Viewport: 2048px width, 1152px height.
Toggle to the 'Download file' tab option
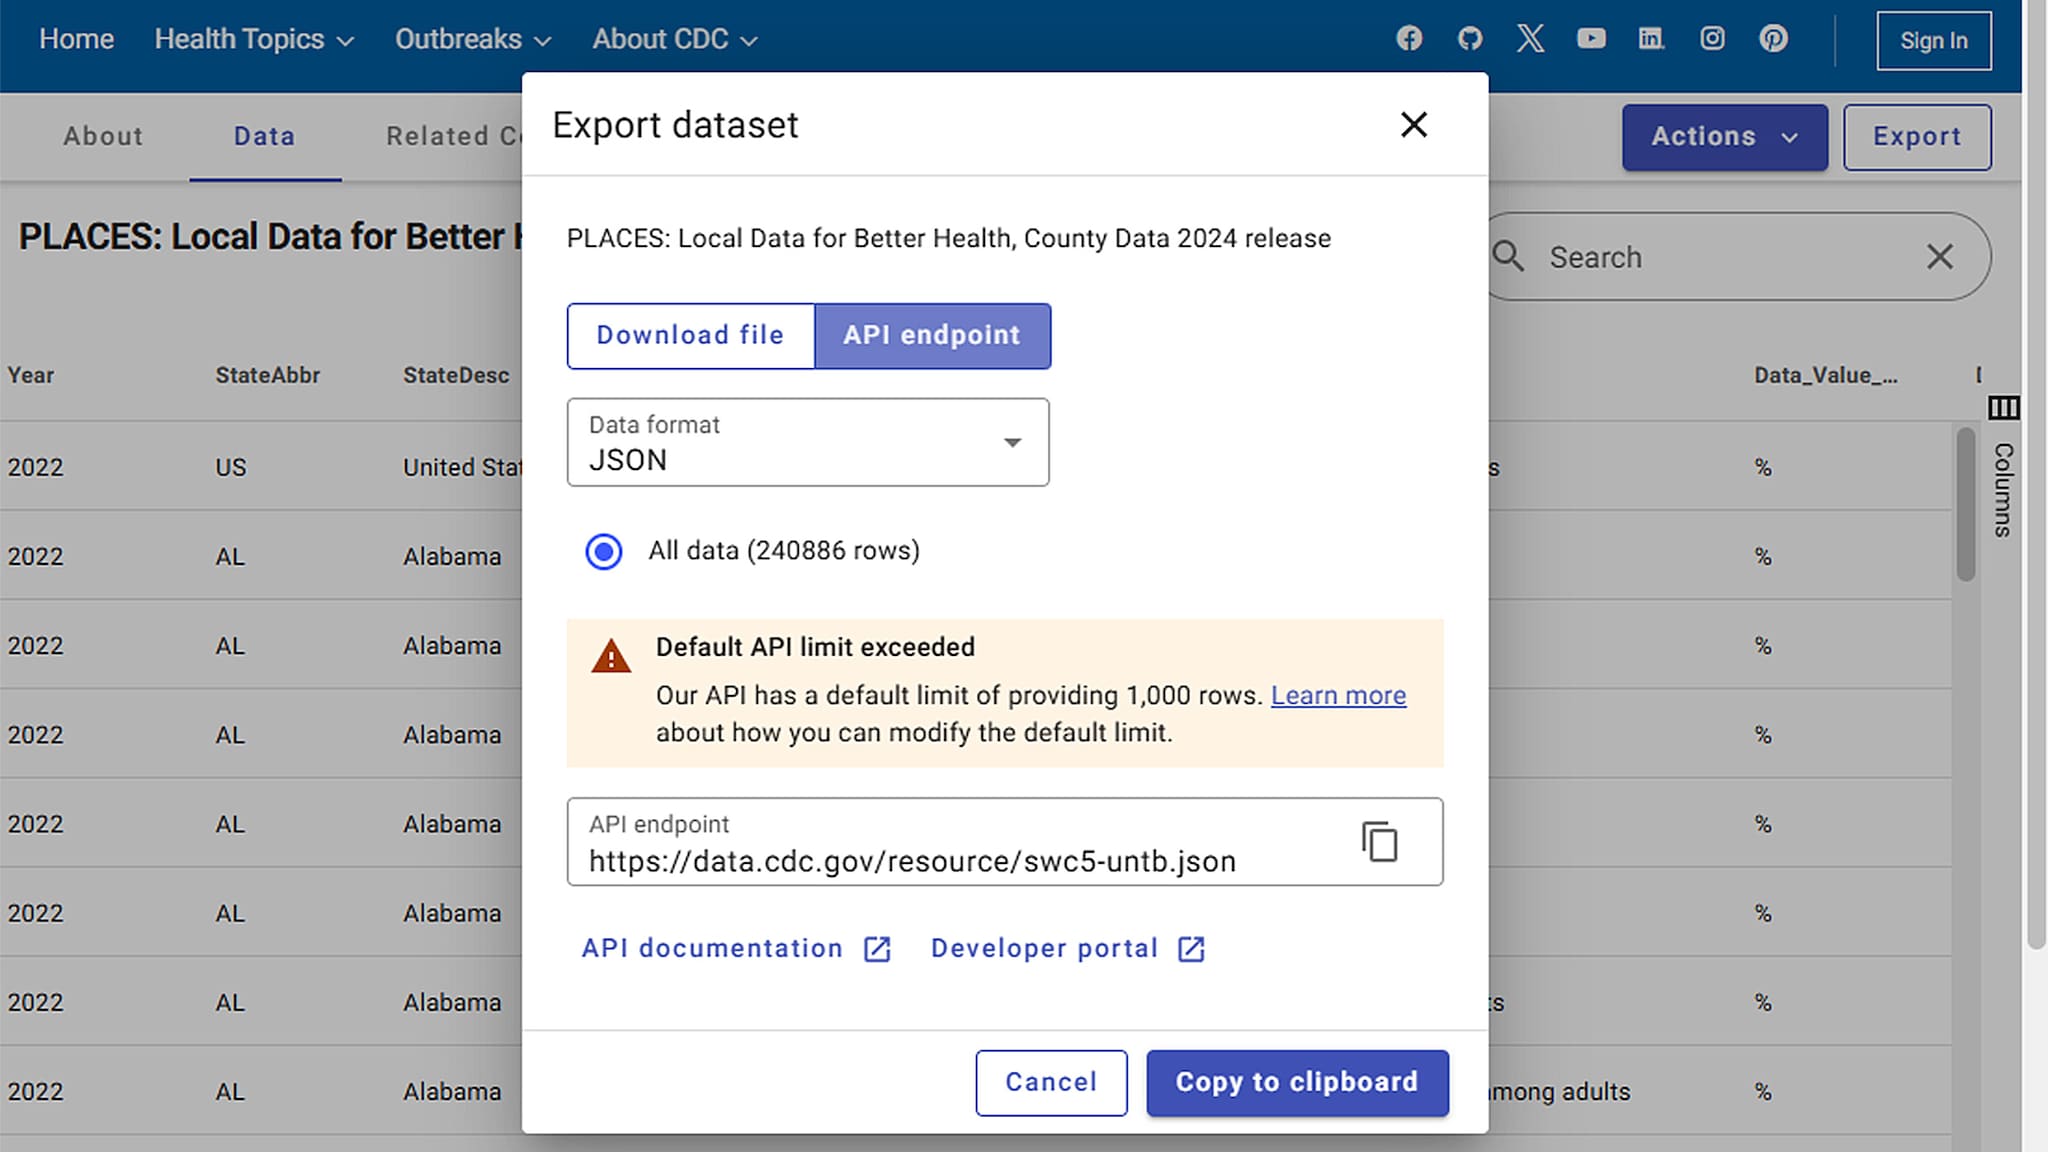pyautogui.click(x=689, y=335)
